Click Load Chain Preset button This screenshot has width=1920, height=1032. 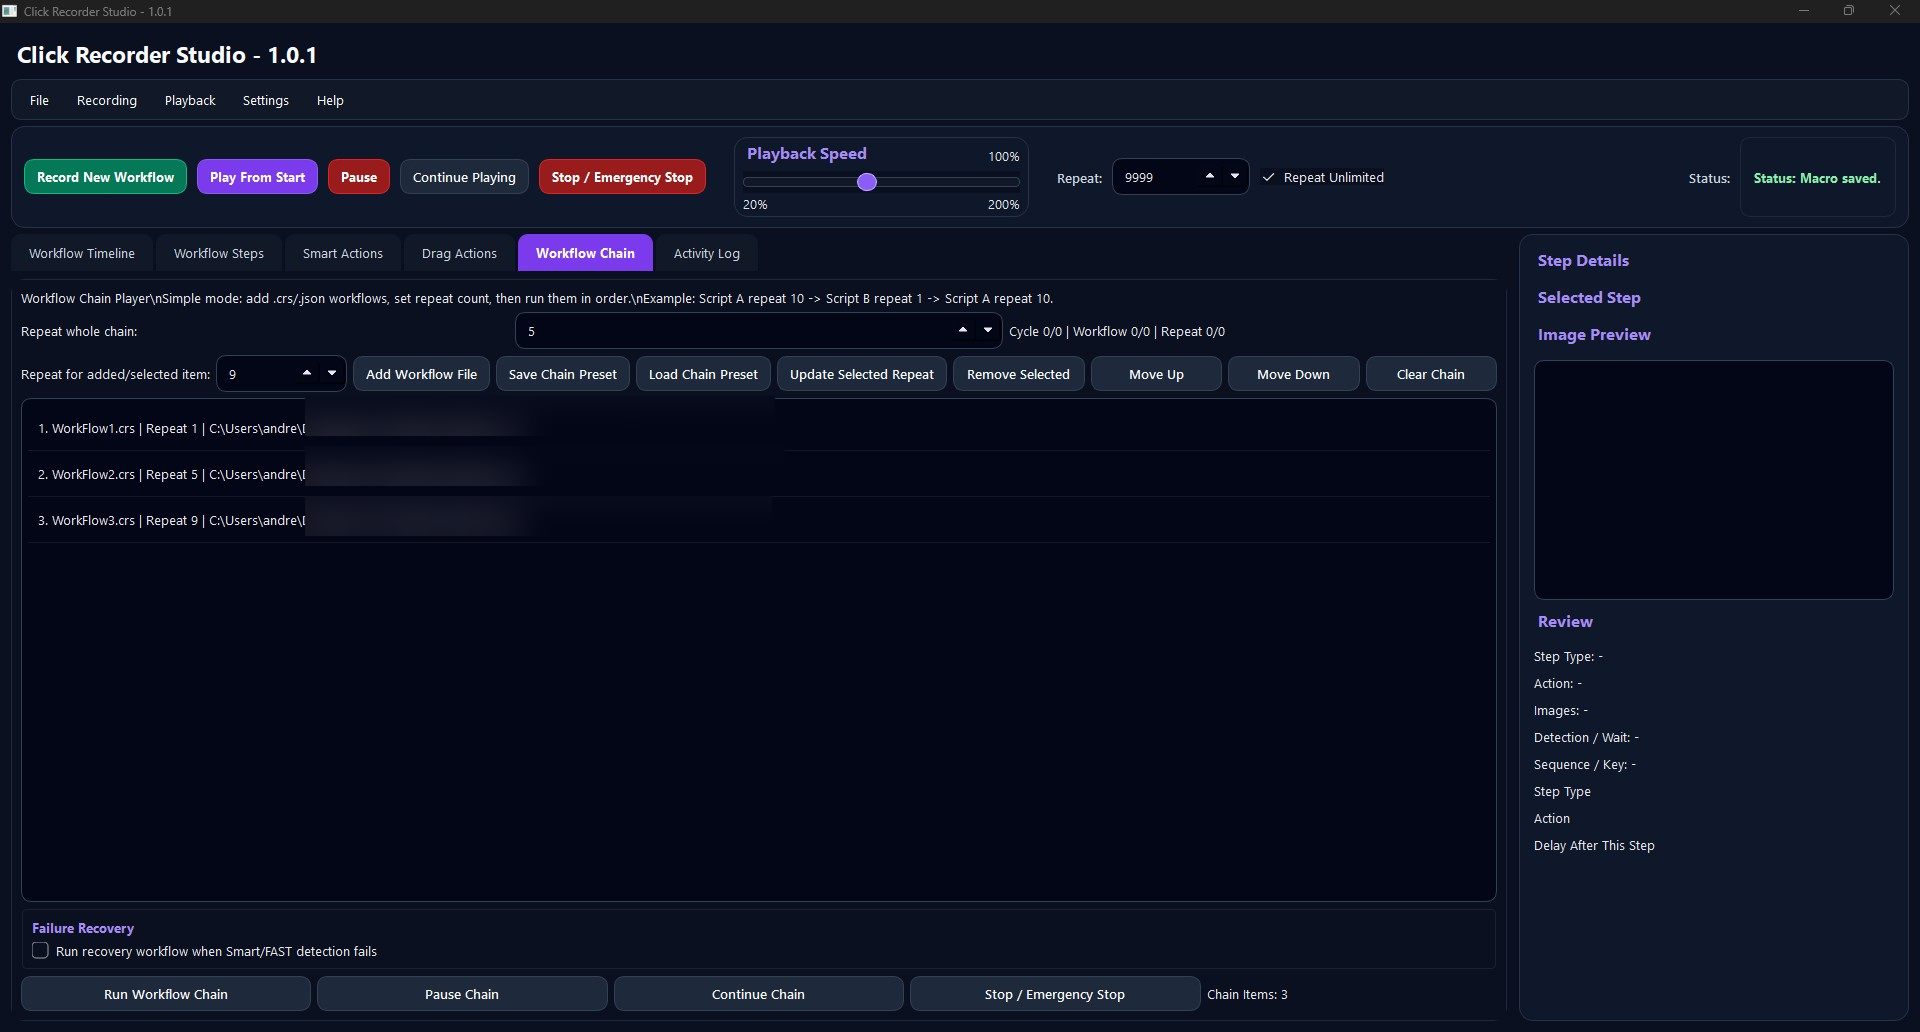(703, 374)
